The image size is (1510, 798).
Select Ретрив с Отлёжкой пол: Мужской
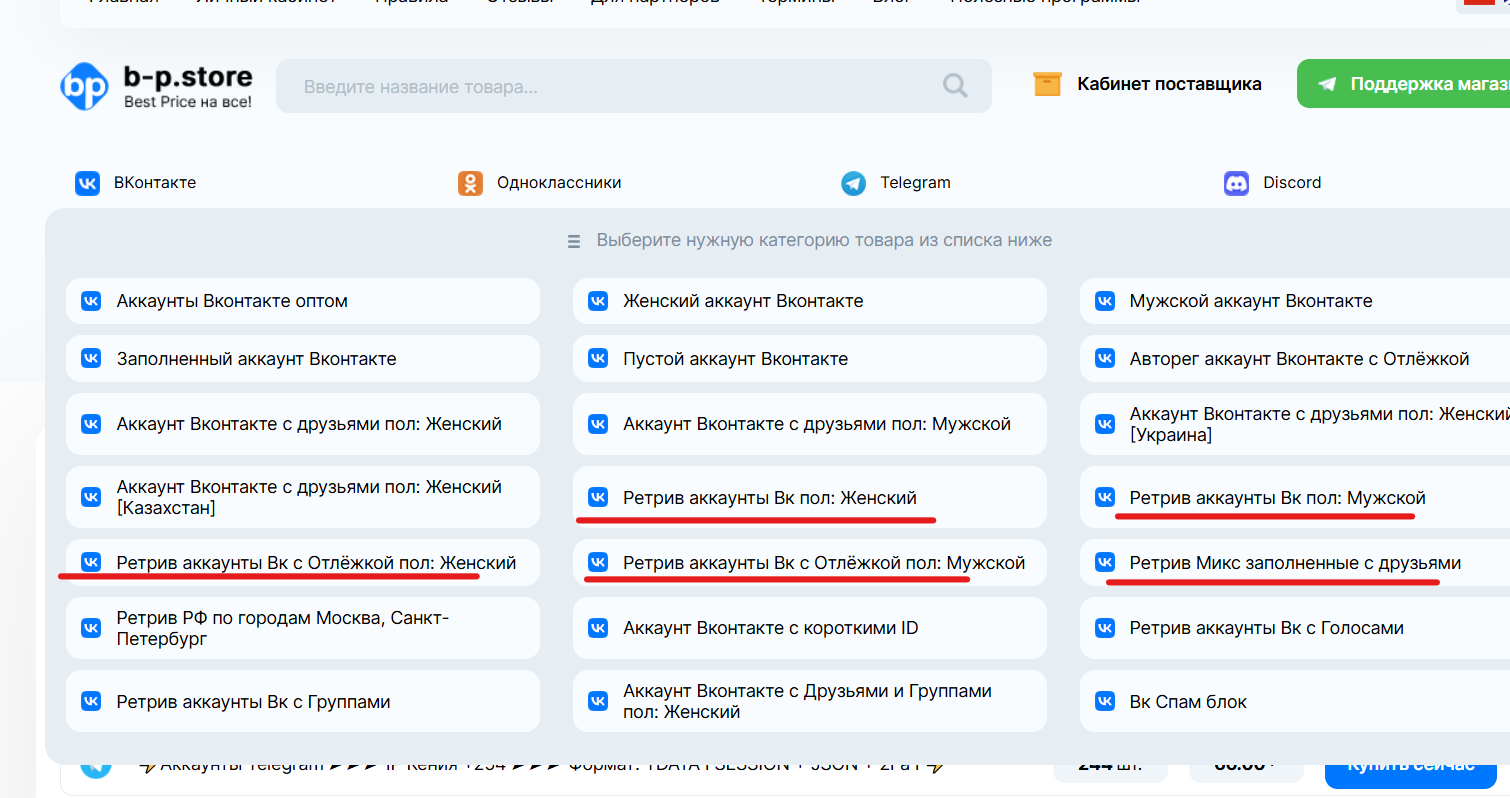pos(810,563)
